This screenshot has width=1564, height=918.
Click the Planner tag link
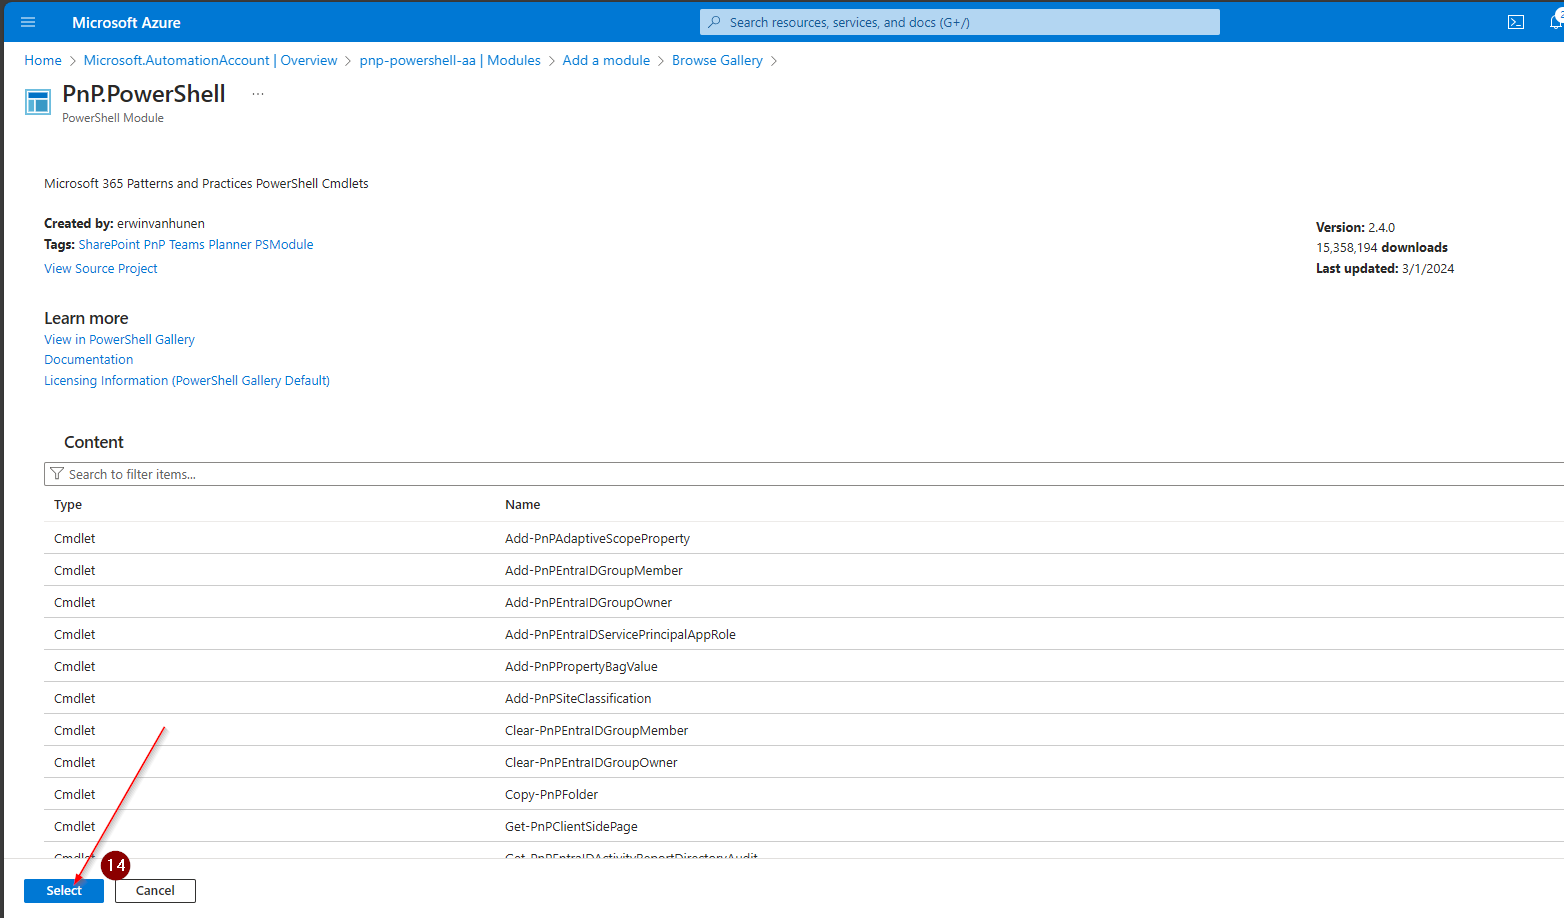(x=230, y=244)
